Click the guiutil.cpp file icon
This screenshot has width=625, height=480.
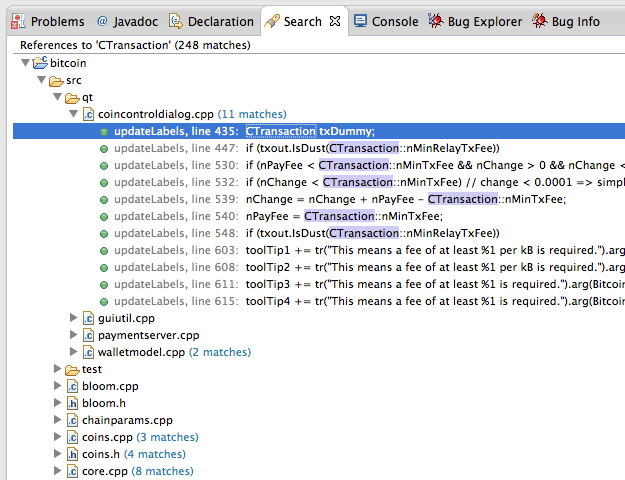pyautogui.click(x=88, y=318)
